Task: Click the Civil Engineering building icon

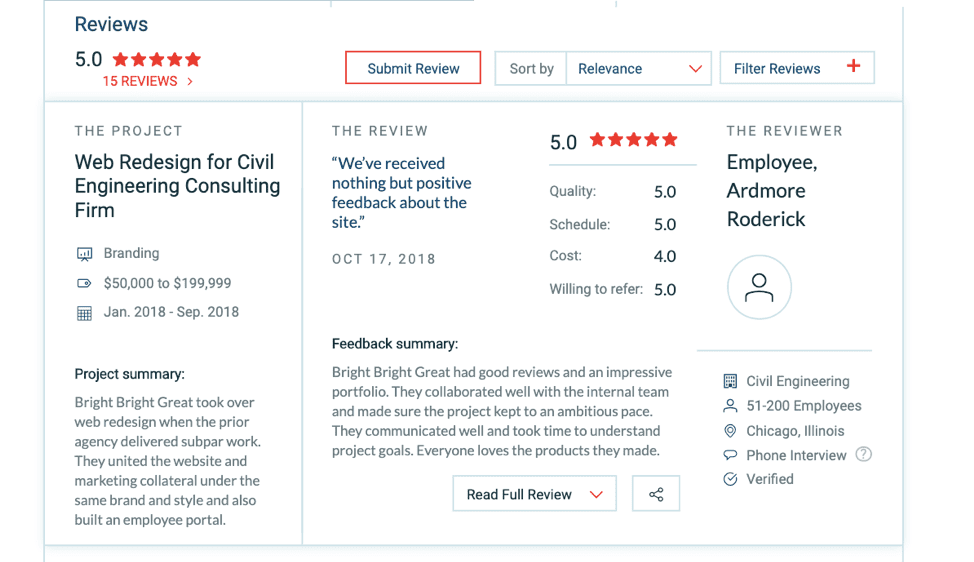Action: (x=730, y=381)
